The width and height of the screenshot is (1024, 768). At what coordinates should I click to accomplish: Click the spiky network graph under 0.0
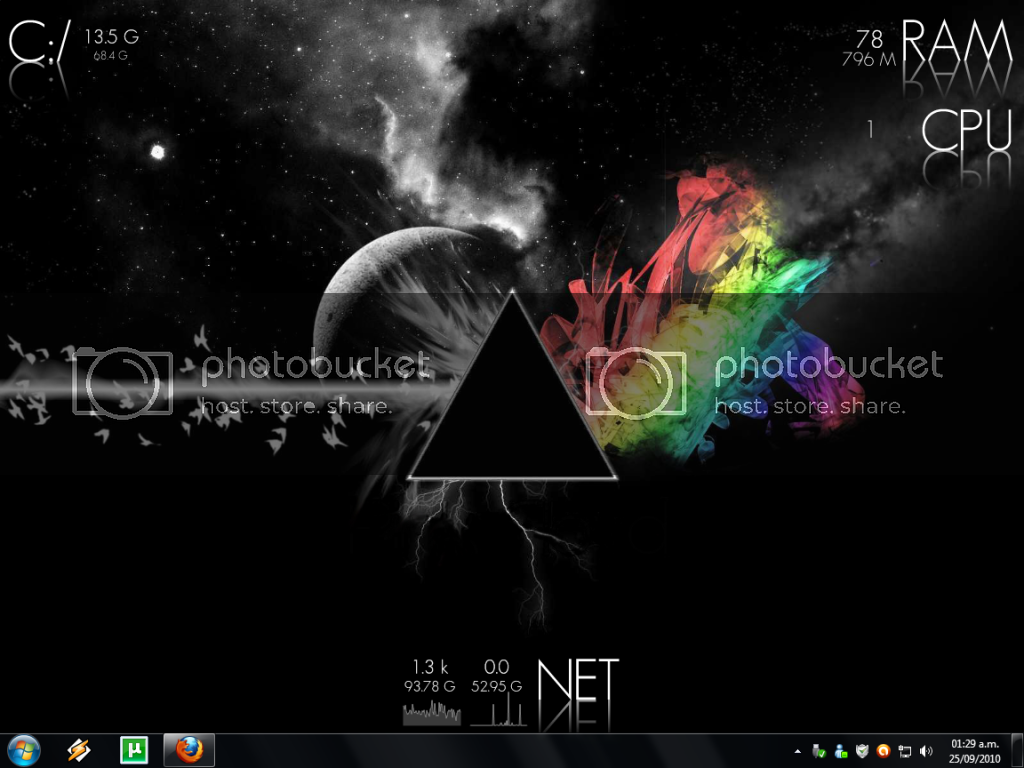click(497, 713)
